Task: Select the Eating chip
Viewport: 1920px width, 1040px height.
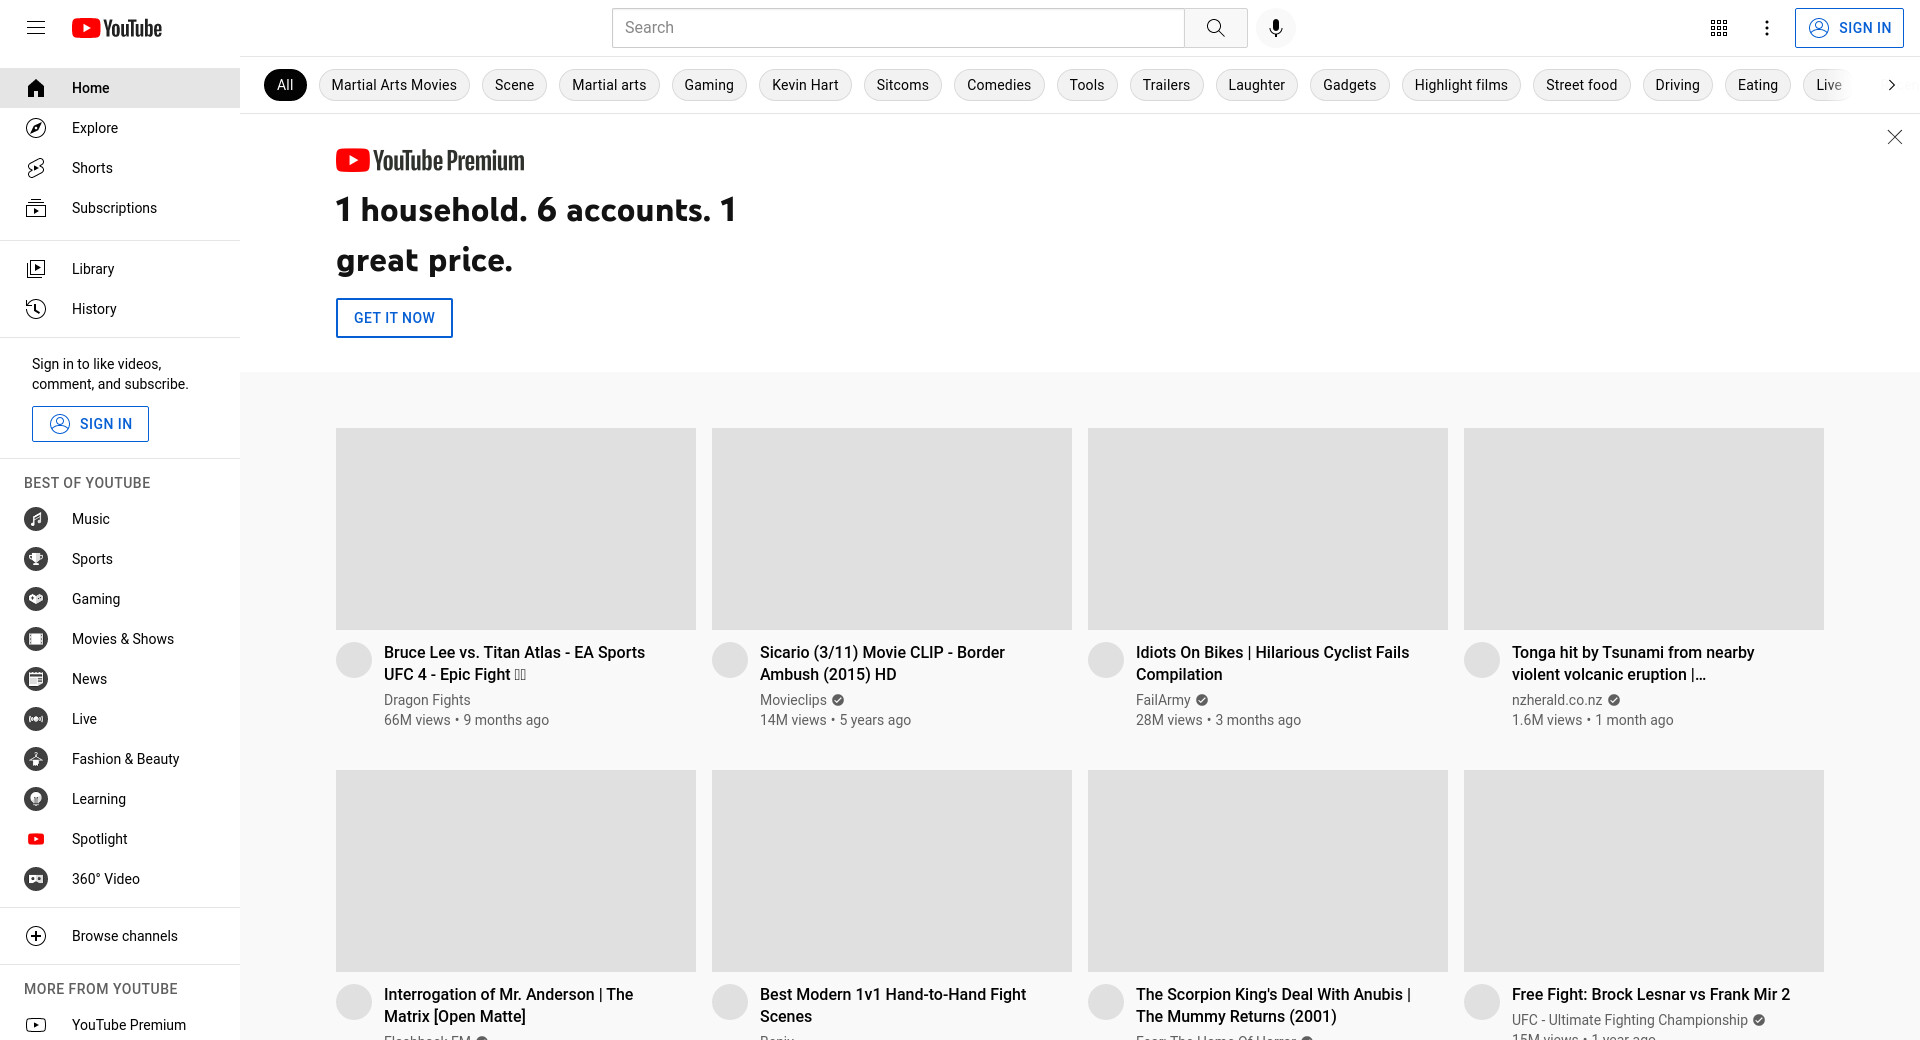Action: [1757, 85]
